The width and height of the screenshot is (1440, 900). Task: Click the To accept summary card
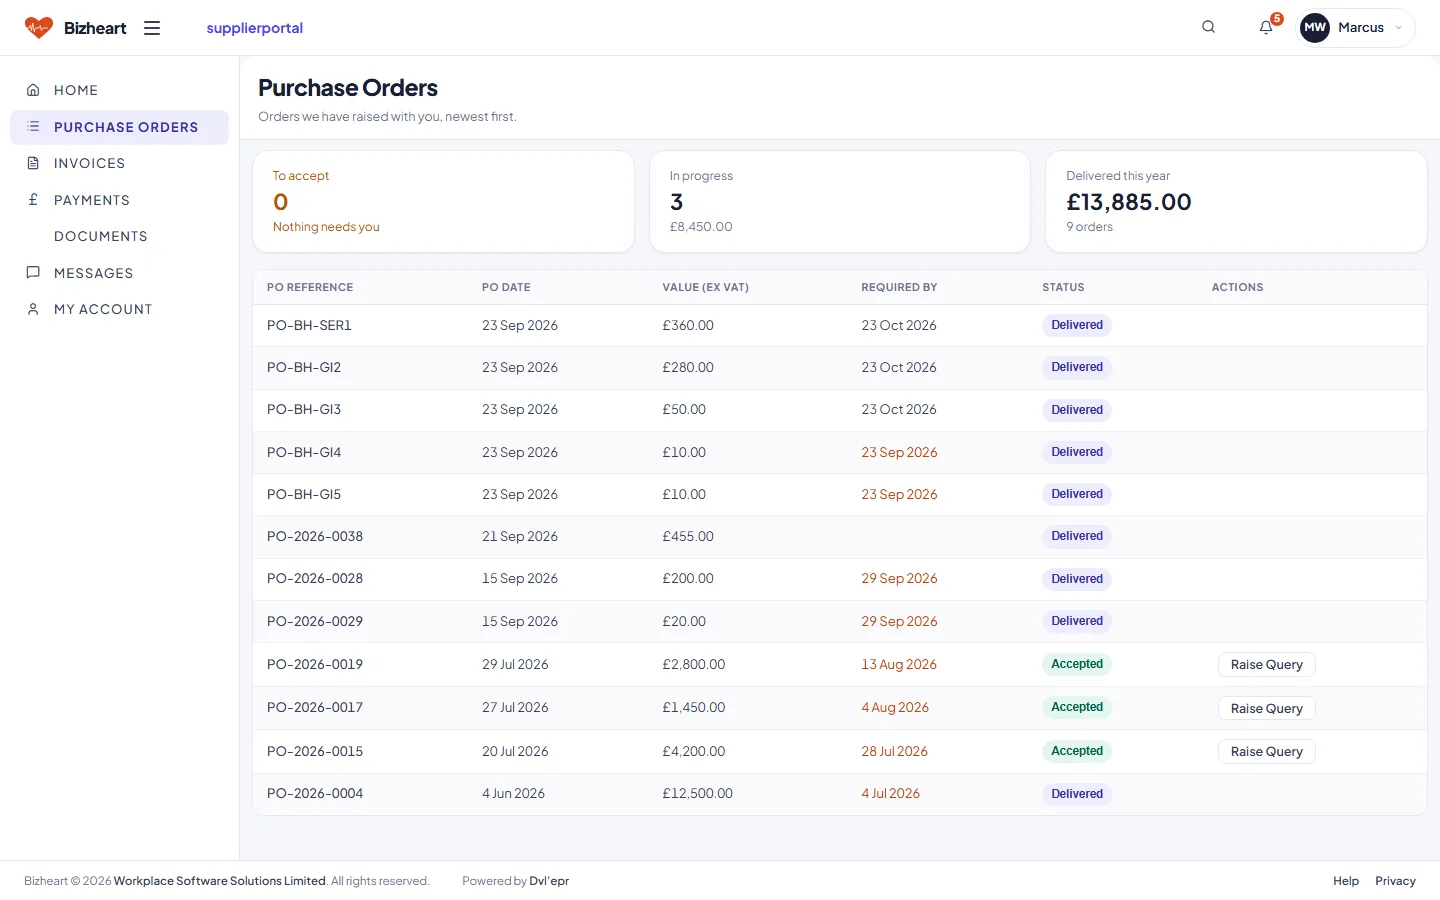point(444,201)
